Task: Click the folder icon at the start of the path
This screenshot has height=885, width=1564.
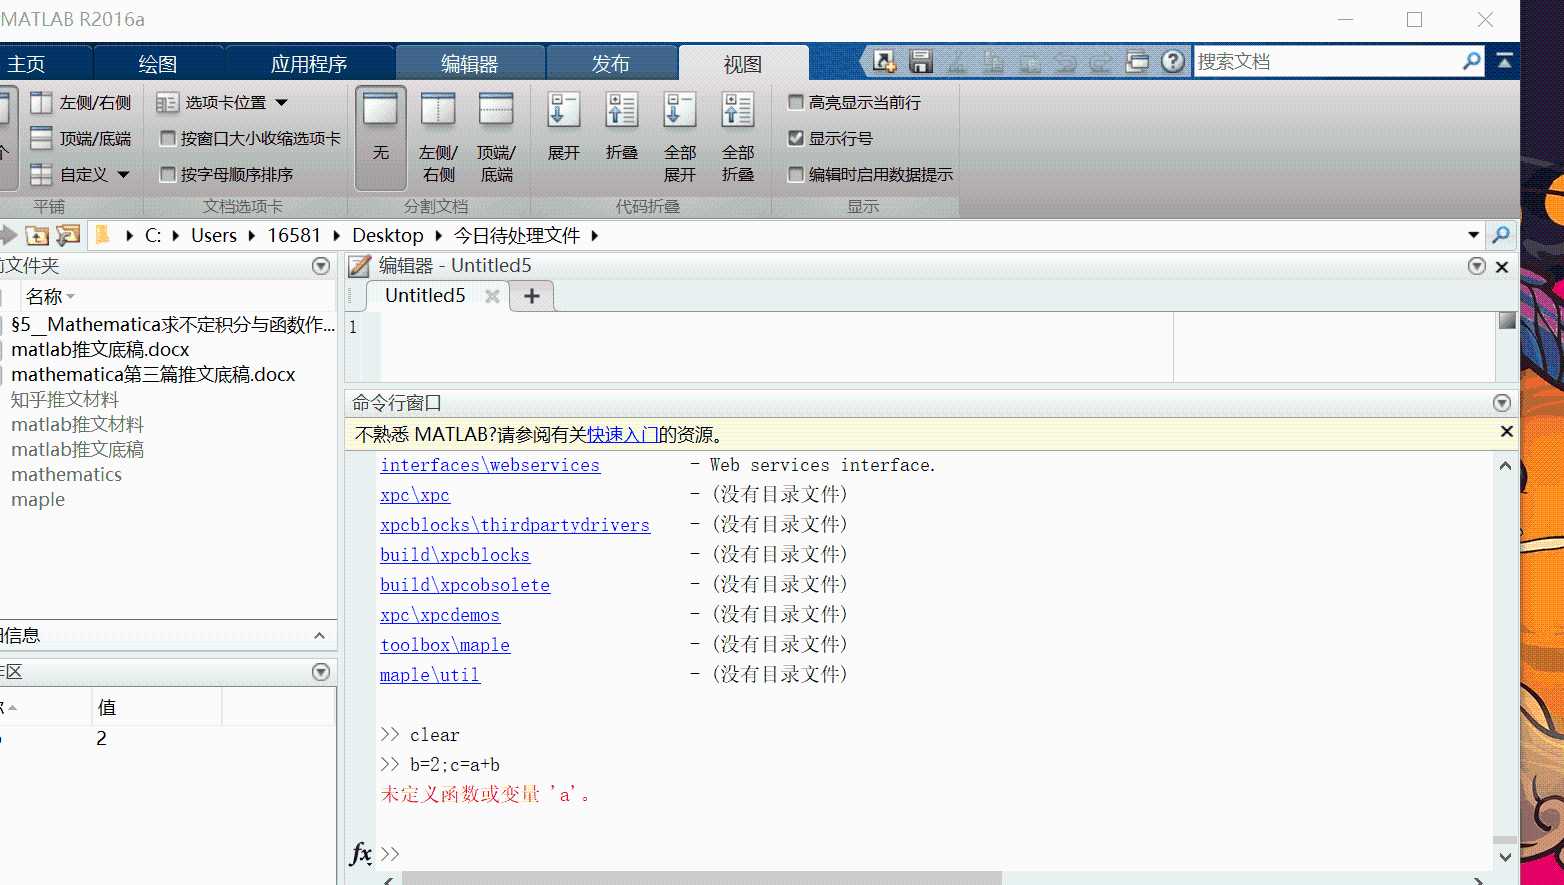Action: (102, 235)
